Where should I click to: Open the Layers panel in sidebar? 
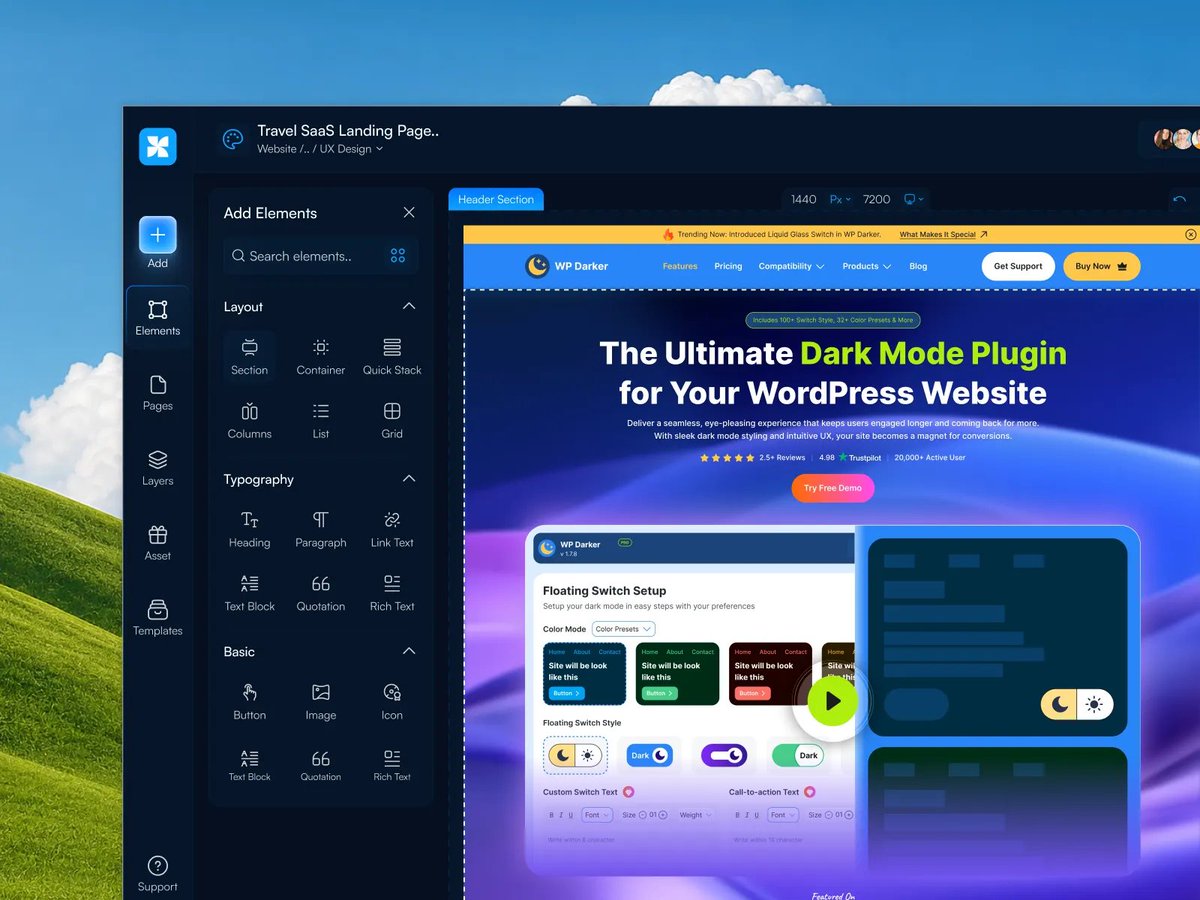click(158, 468)
